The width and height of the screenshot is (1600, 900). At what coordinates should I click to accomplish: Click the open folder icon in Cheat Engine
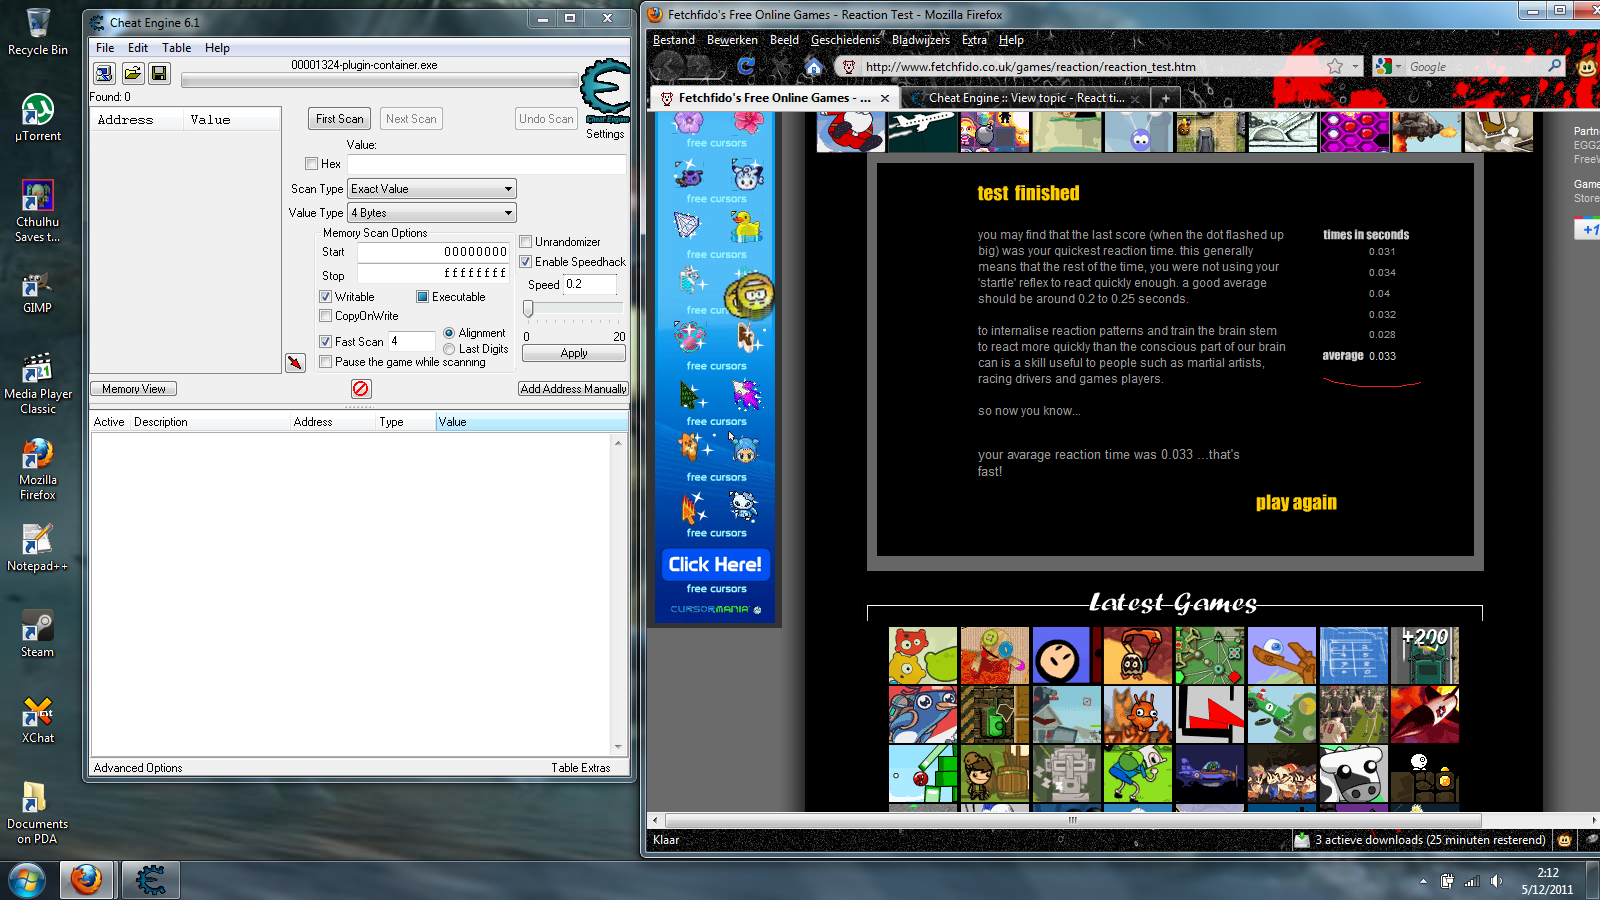pyautogui.click(x=132, y=73)
